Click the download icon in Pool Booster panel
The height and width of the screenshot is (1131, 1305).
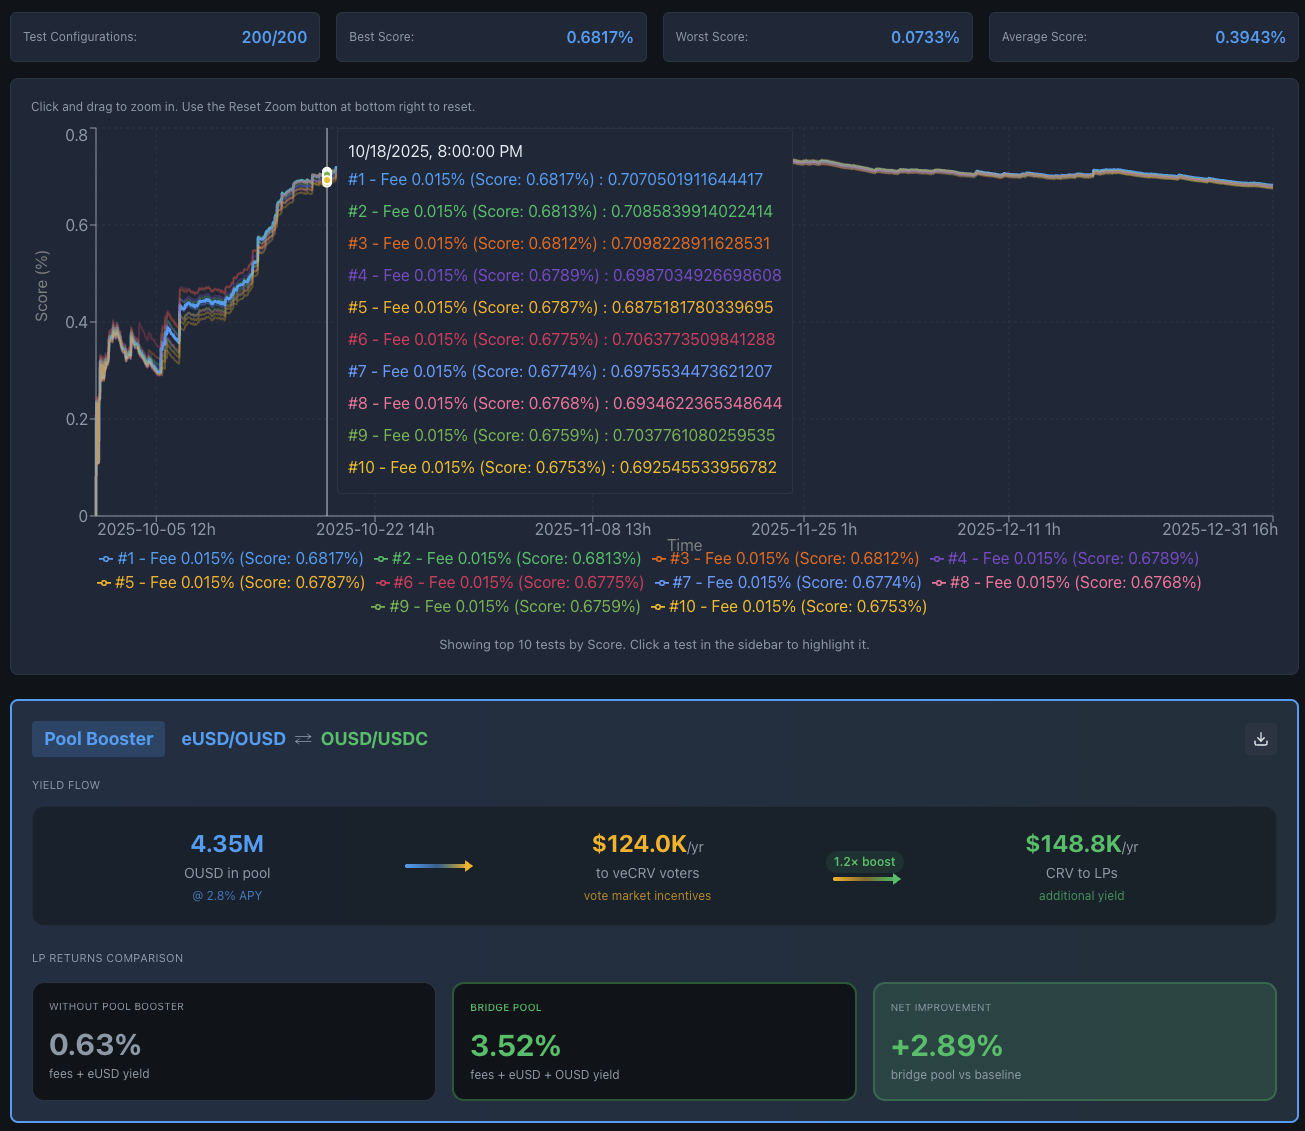(1261, 739)
